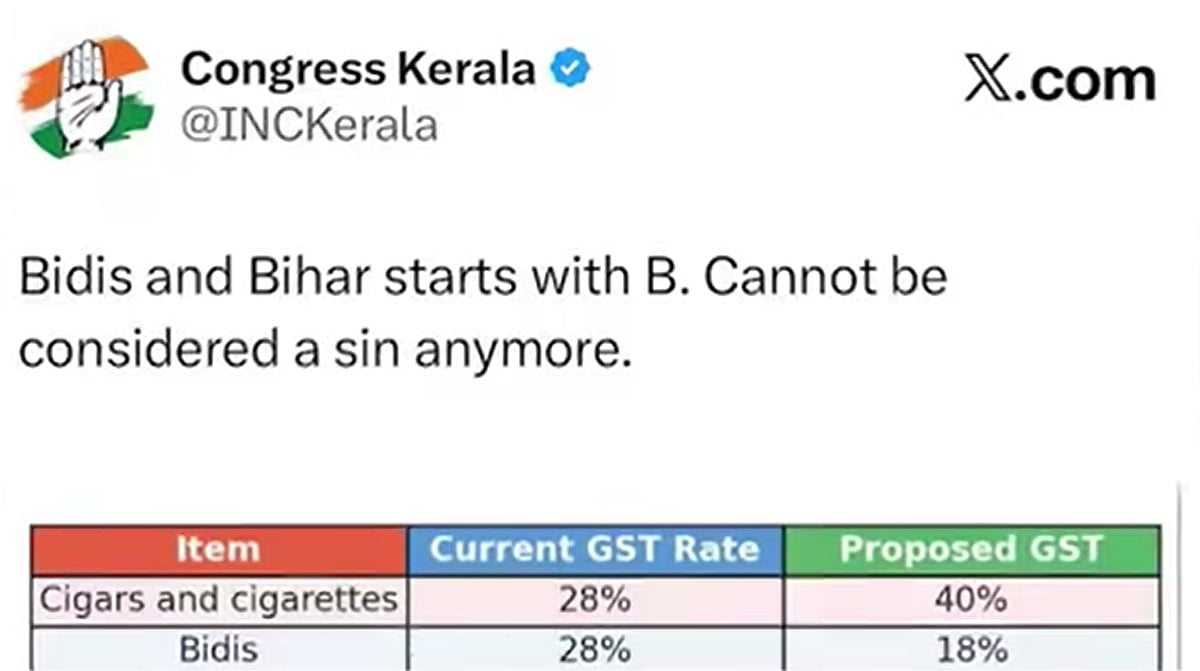The image size is (1200, 671).
Task: Open the Congress Kerala profile name
Action: click(x=358, y=71)
